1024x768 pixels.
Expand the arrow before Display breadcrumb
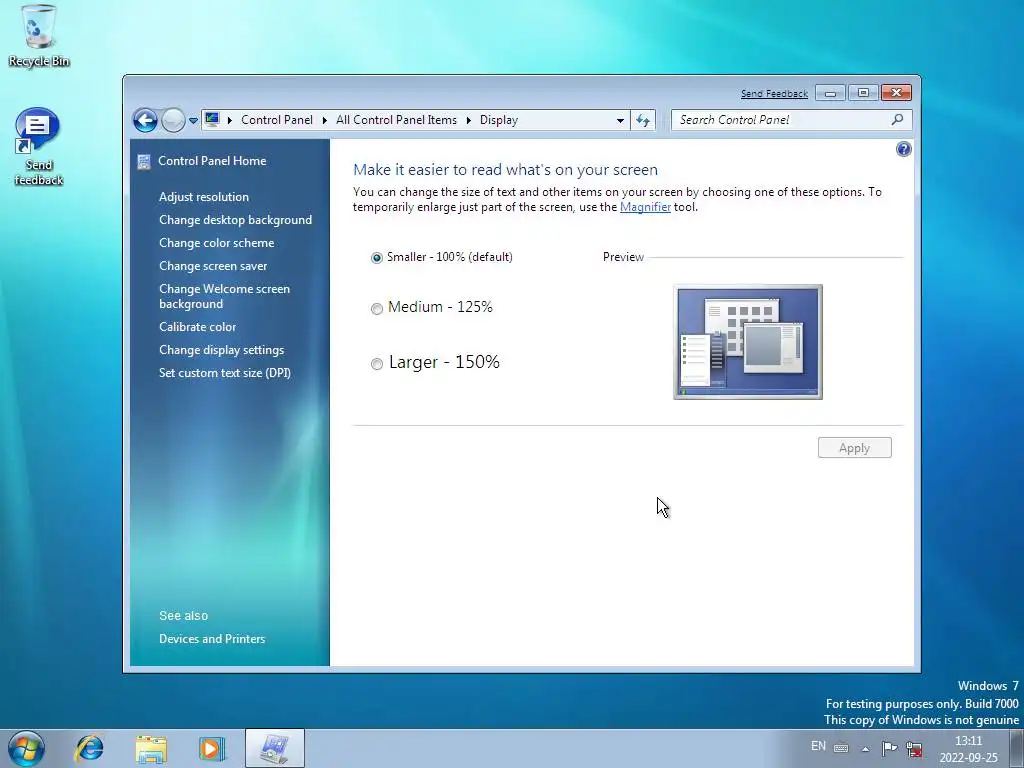(x=469, y=120)
